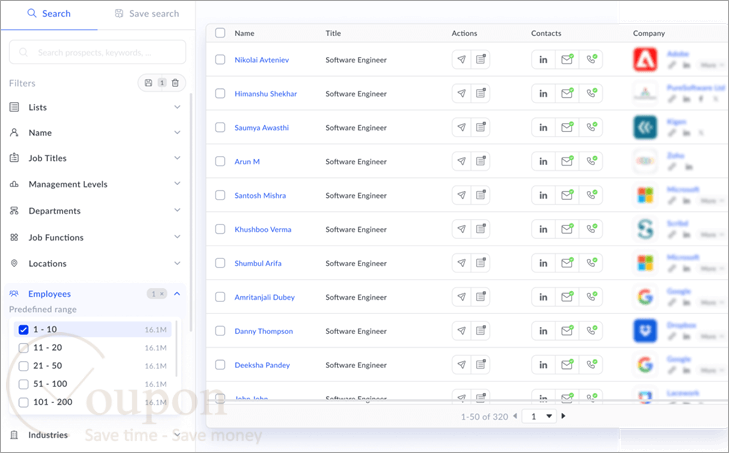Click the magnifier icon in search field
This screenshot has width=729, height=453.
pos(23,52)
